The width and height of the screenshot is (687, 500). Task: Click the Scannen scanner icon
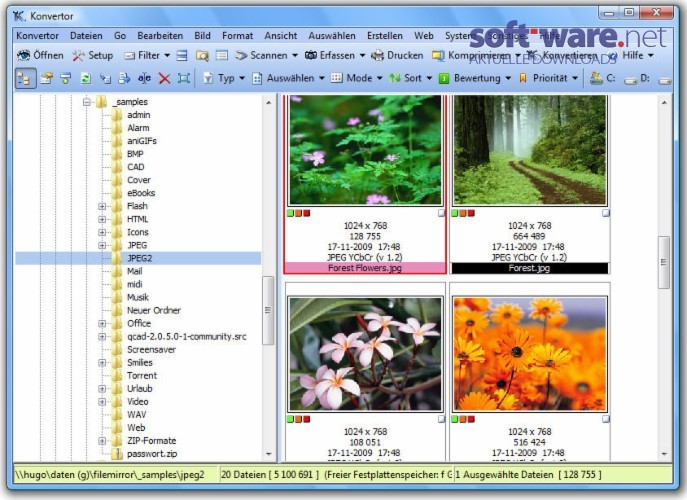pos(241,56)
